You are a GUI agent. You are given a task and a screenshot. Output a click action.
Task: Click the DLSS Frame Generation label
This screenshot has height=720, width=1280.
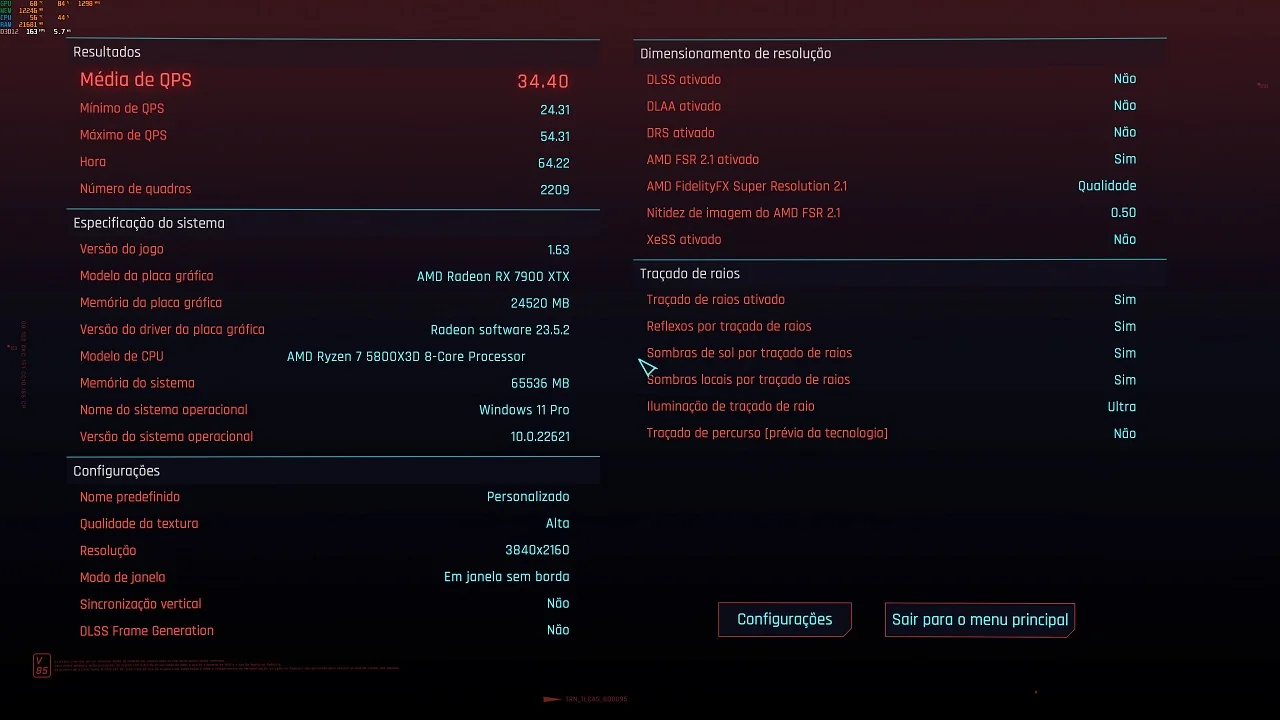pyautogui.click(x=147, y=631)
